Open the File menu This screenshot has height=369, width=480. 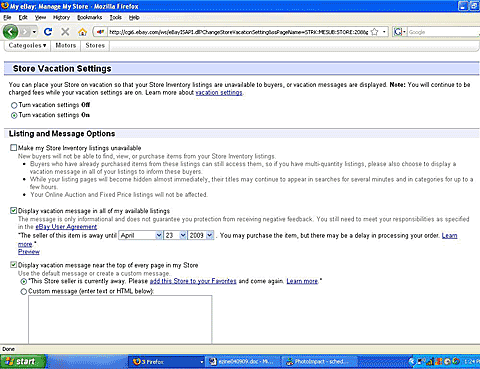point(7,17)
